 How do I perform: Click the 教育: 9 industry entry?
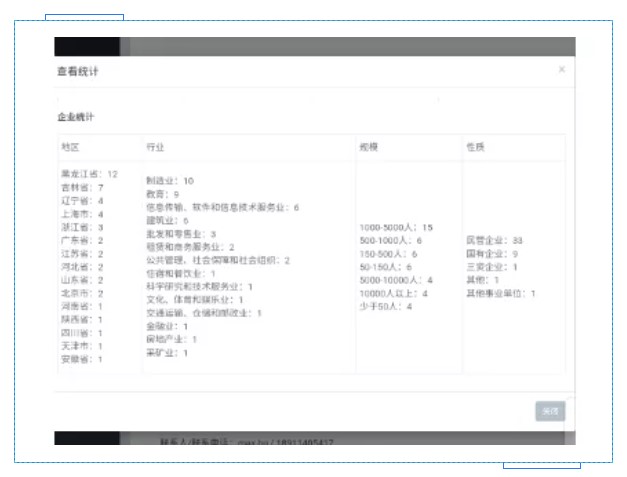click(162, 194)
